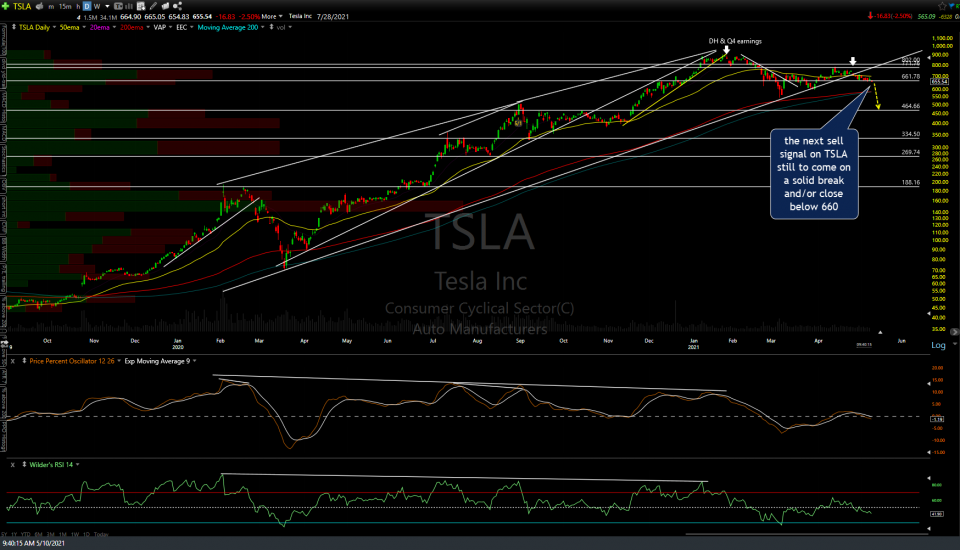
Task: Switch to the 15m timeframe
Action: coord(65,6)
